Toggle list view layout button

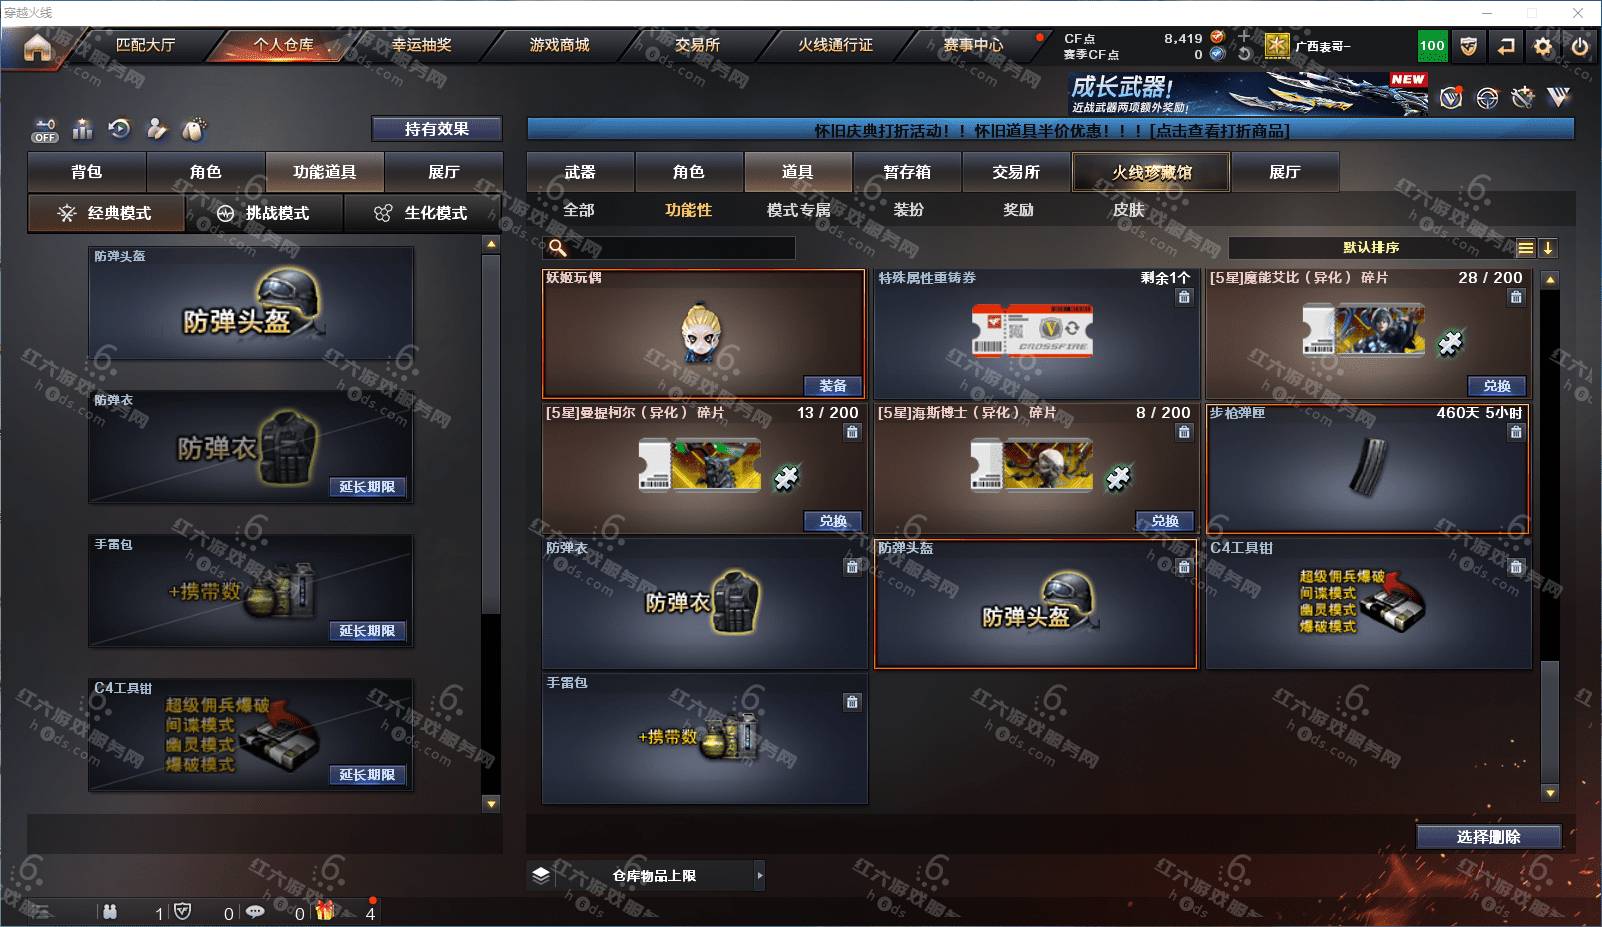(1525, 248)
